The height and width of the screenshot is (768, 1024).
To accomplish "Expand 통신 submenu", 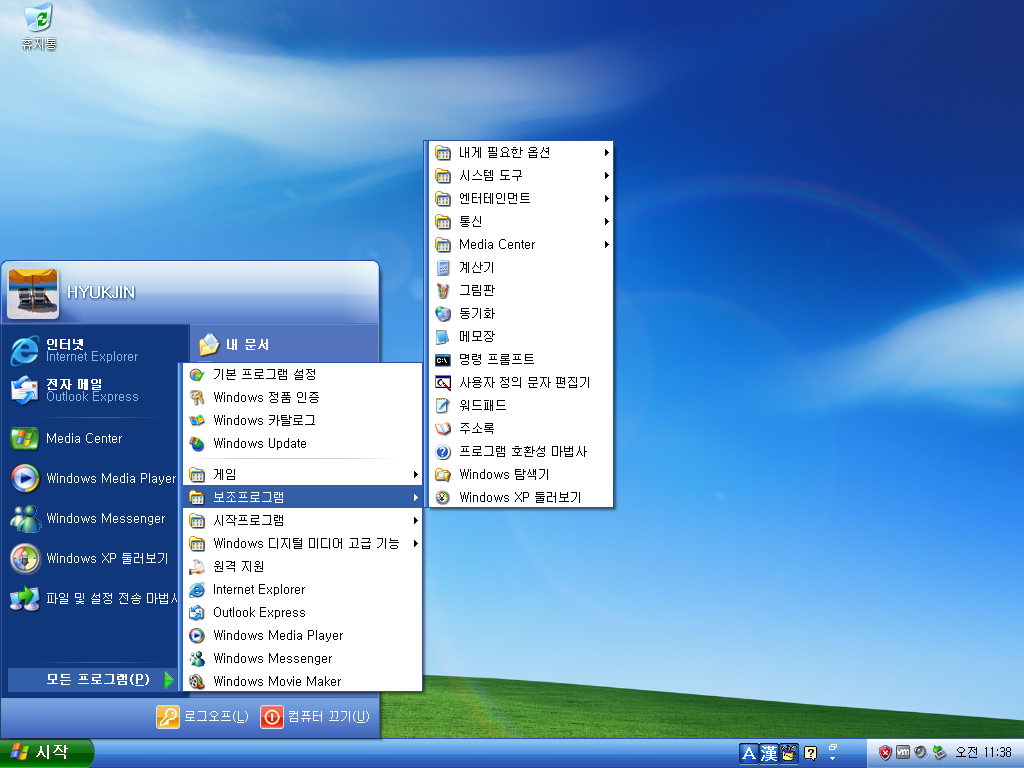I will [521, 221].
